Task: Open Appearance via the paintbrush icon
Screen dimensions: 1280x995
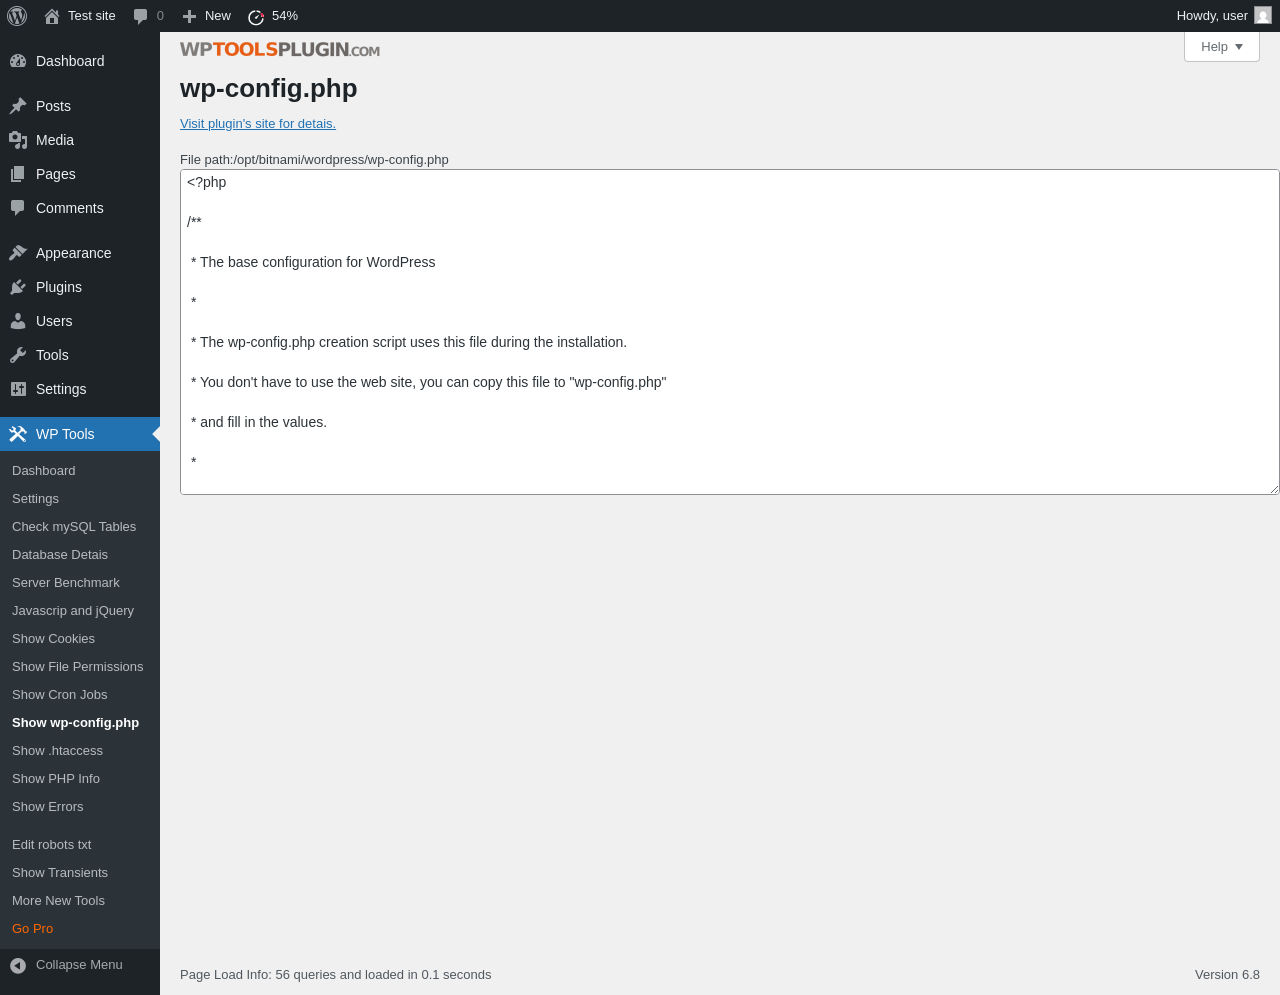Action: click(x=18, y=253)
